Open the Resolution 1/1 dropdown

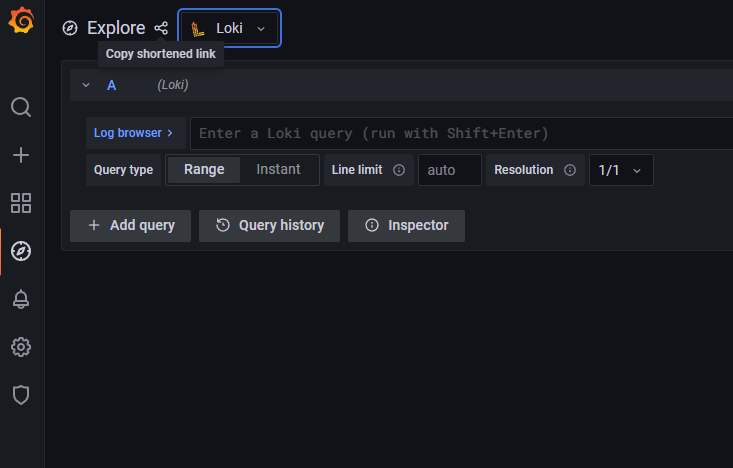coord(621,170)
